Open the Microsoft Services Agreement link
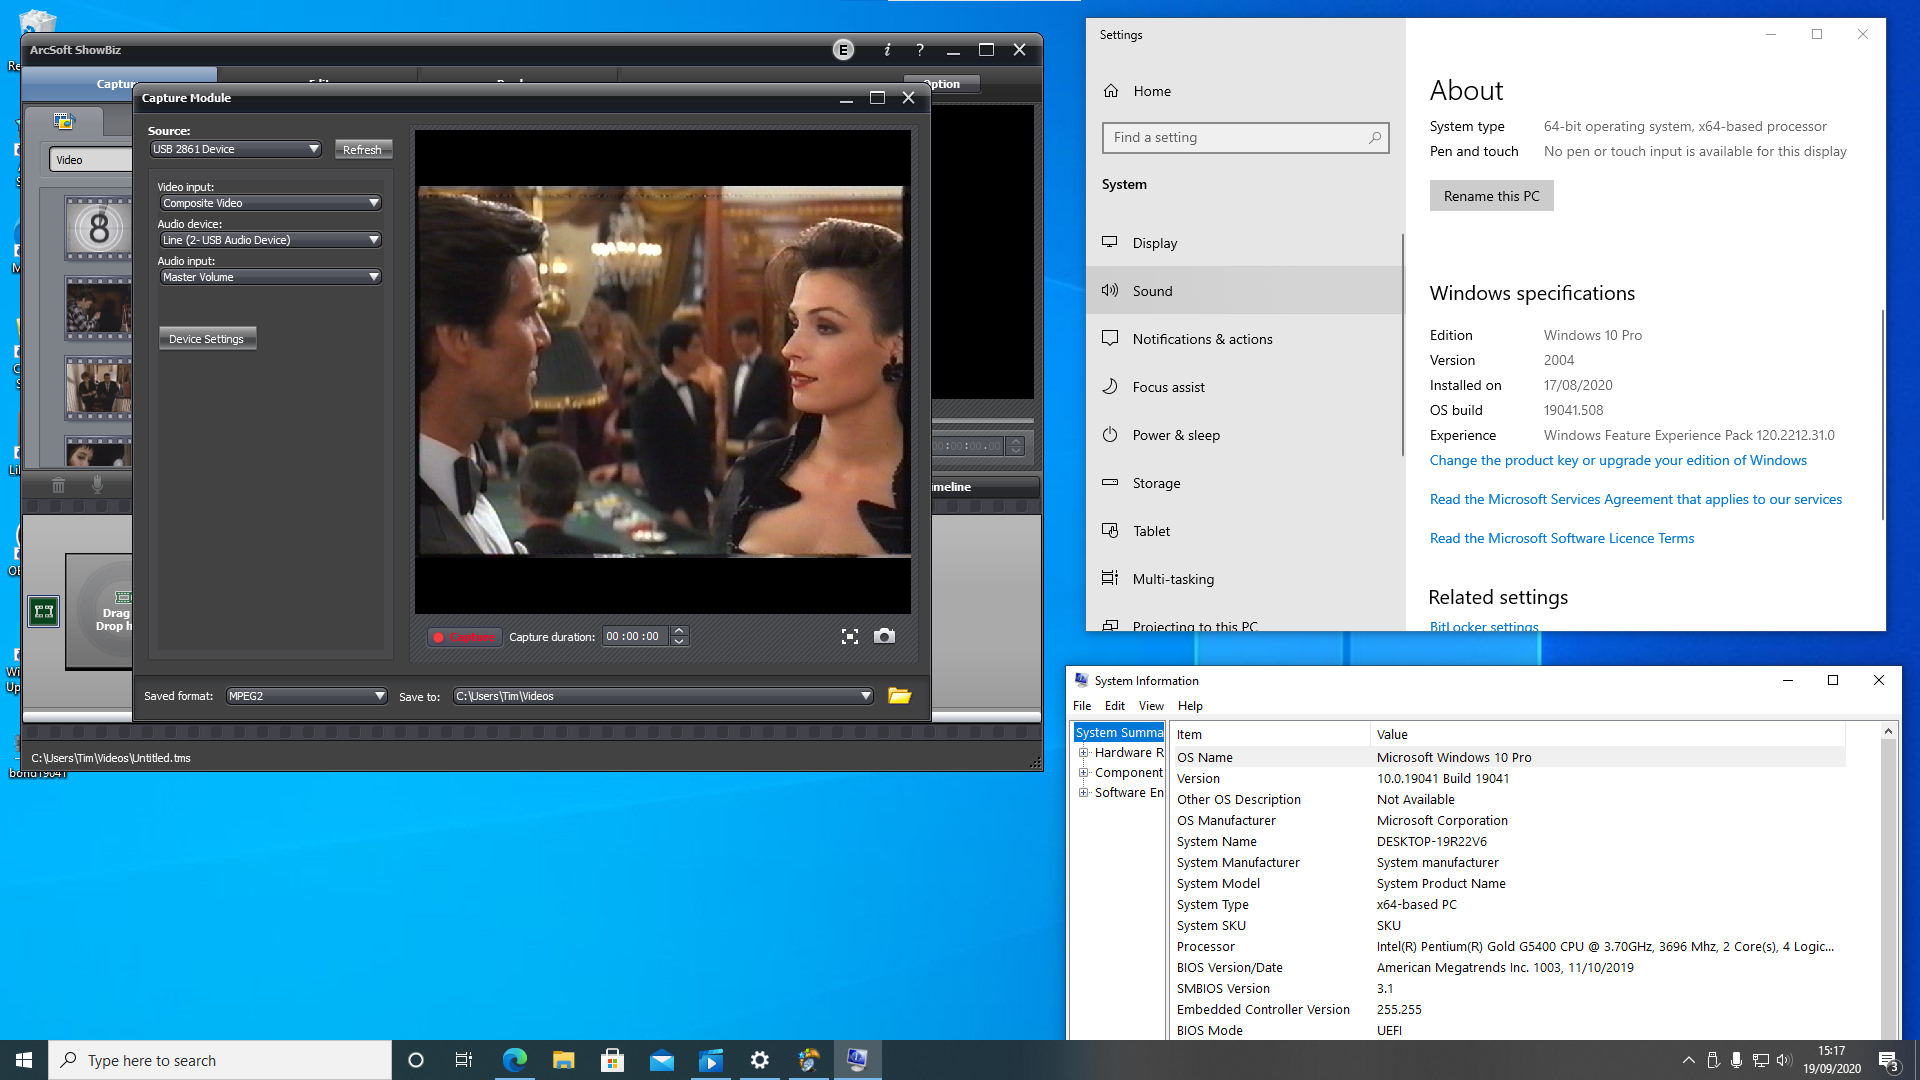Viewport: 1920px width, 1080px height. click(x=1635, y=499)
